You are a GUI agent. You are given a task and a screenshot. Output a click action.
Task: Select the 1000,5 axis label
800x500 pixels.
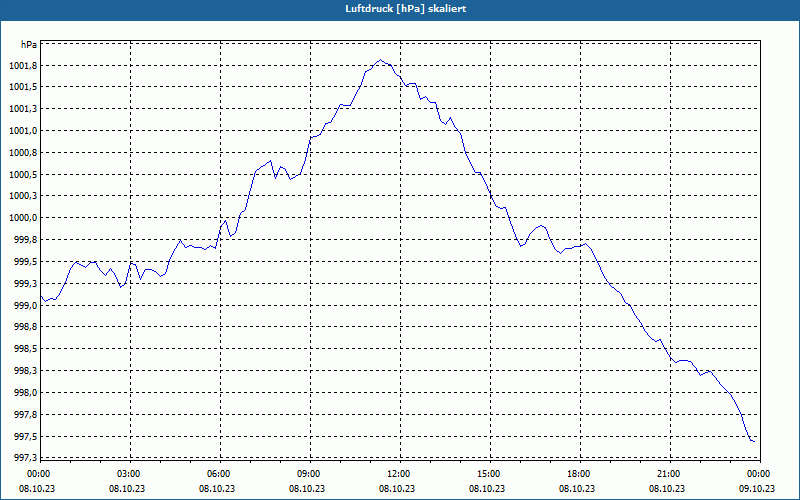pyautogui.click(x=23, y=175)
